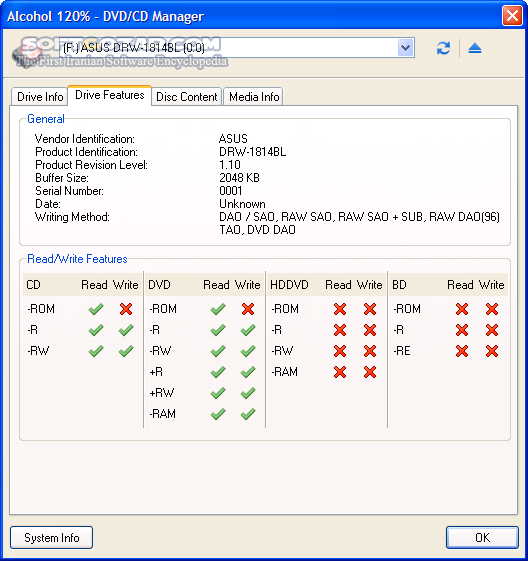Click the HDDVD-RAM read red cross icon
The image size is (528, 561).
340,372
